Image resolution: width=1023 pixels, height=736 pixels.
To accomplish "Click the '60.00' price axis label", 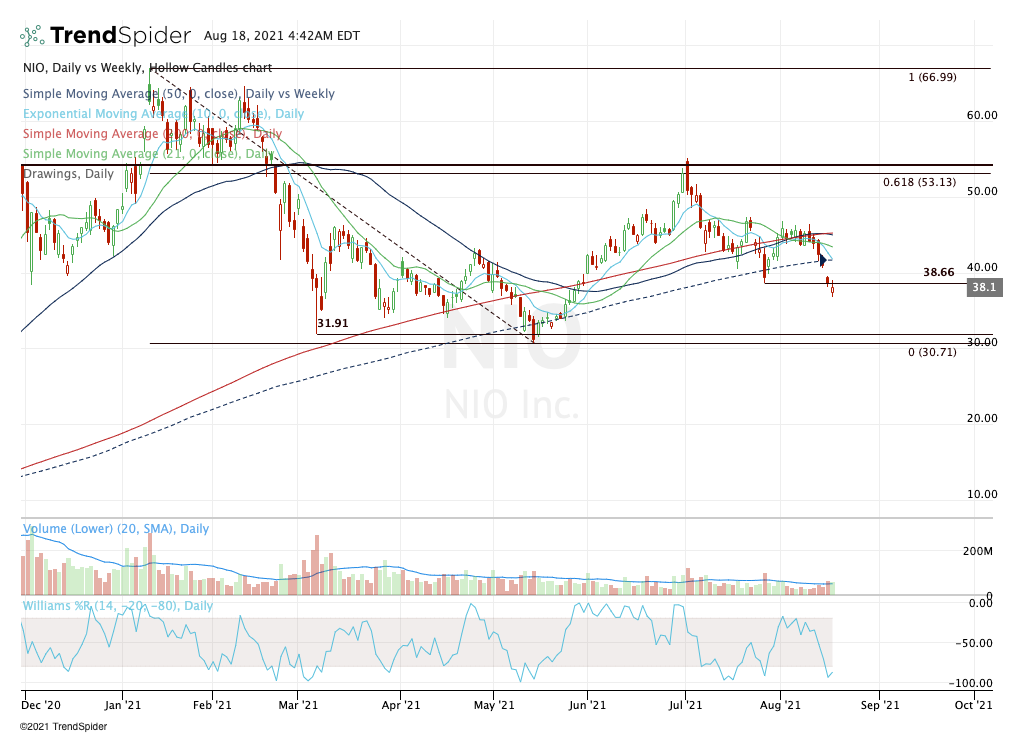I will coord(982,115).
